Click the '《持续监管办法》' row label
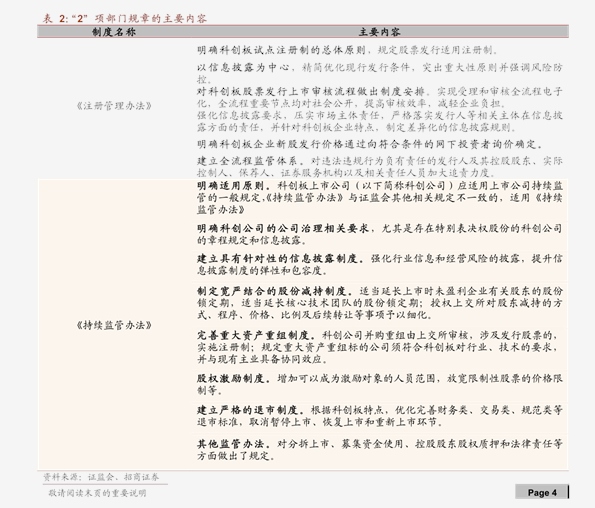This screenshot has width=595, height=508. point(114,325)
